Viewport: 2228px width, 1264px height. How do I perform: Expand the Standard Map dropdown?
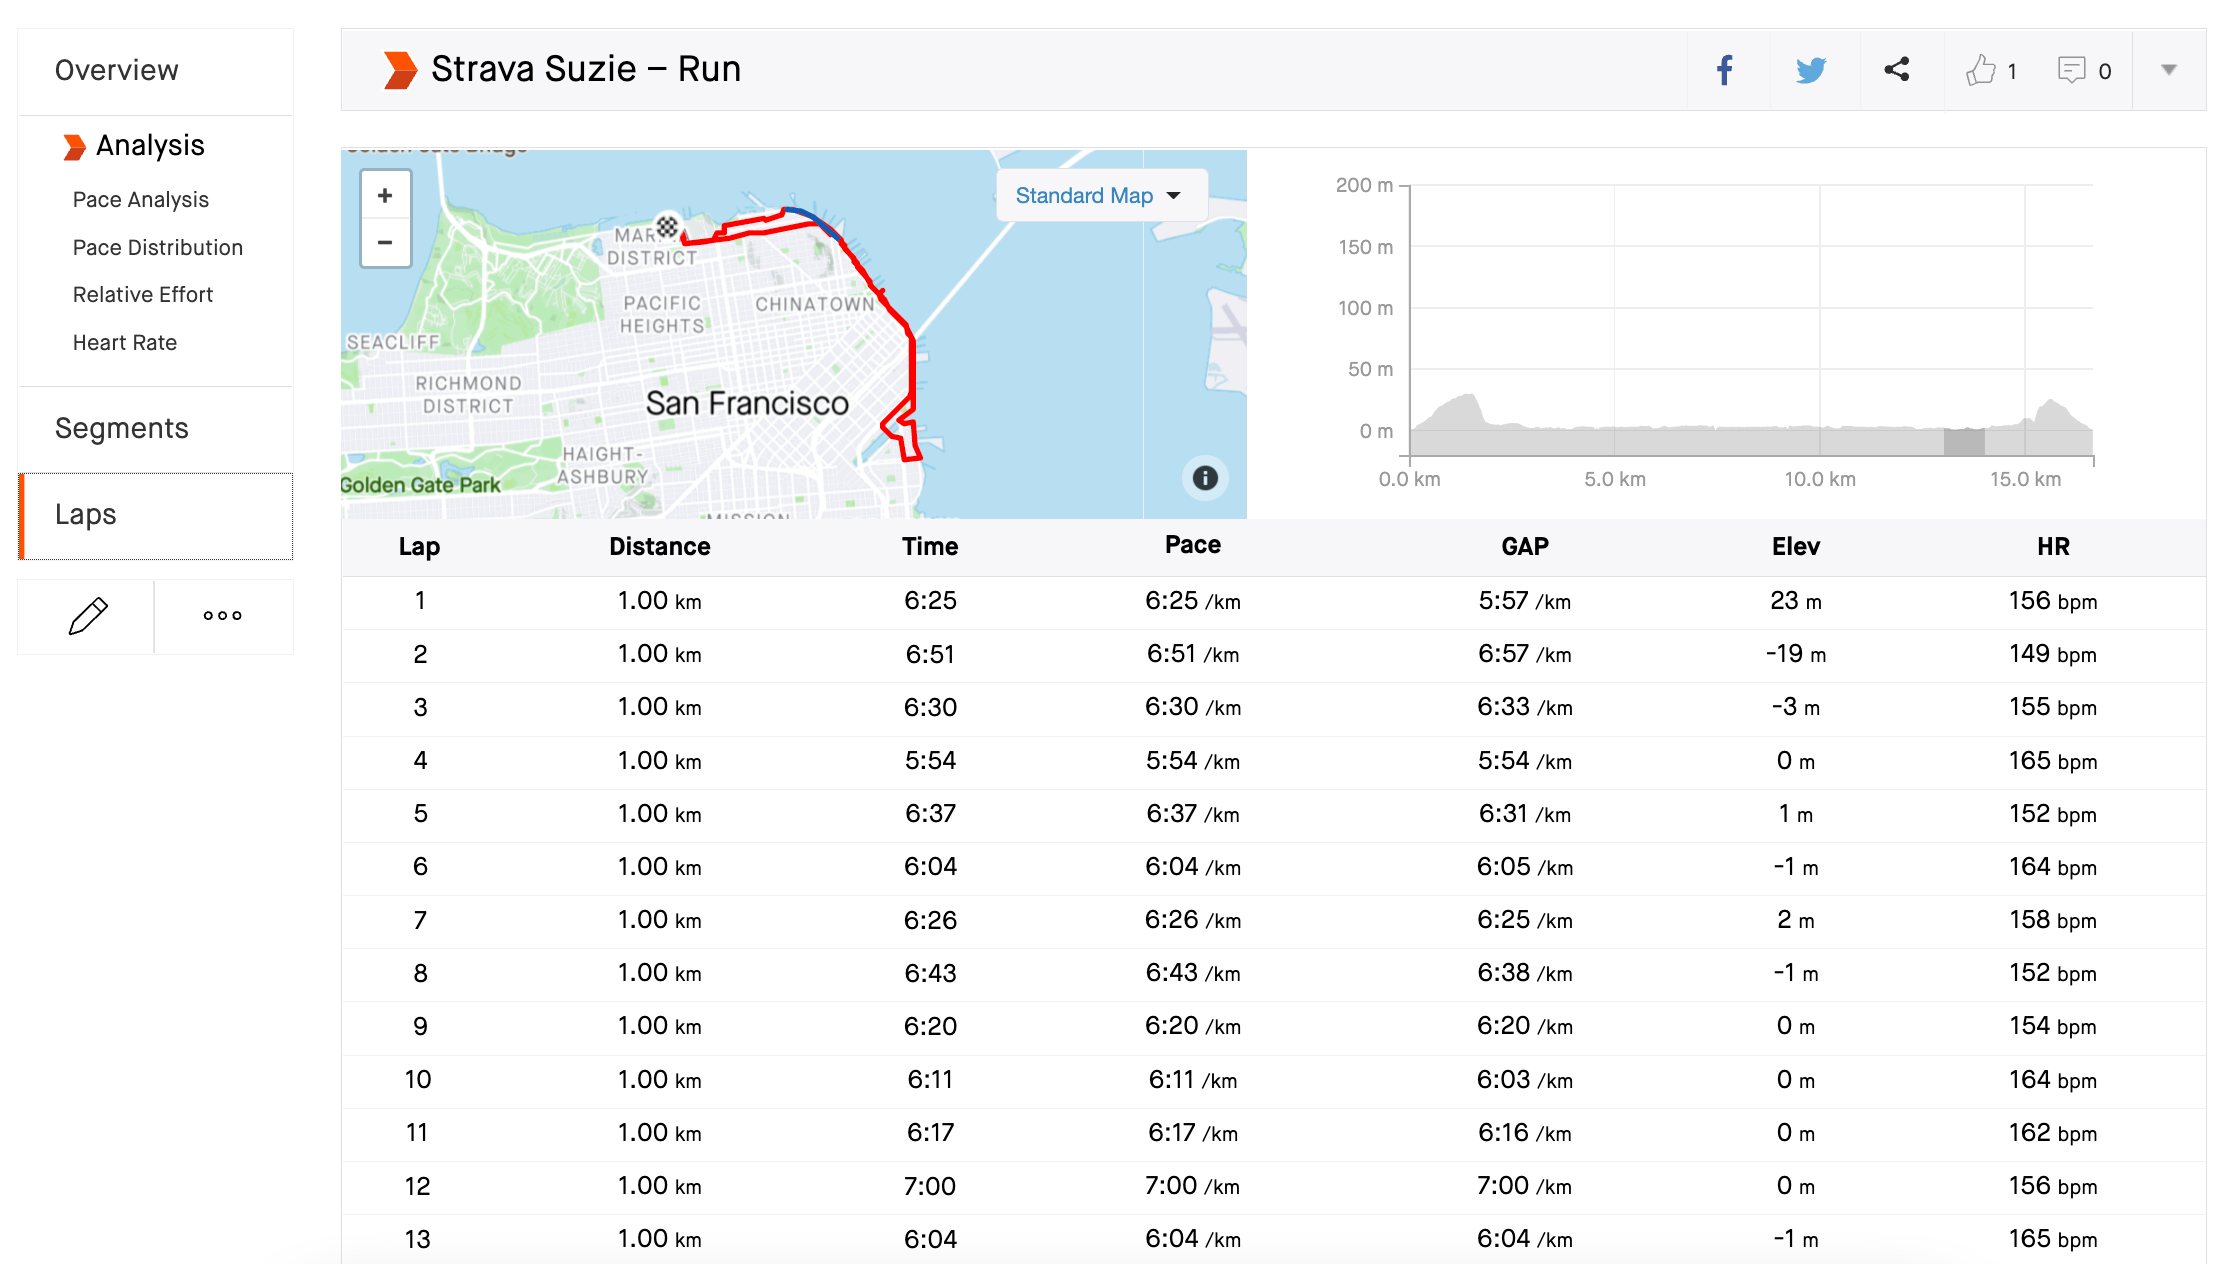click(1099, 196)
